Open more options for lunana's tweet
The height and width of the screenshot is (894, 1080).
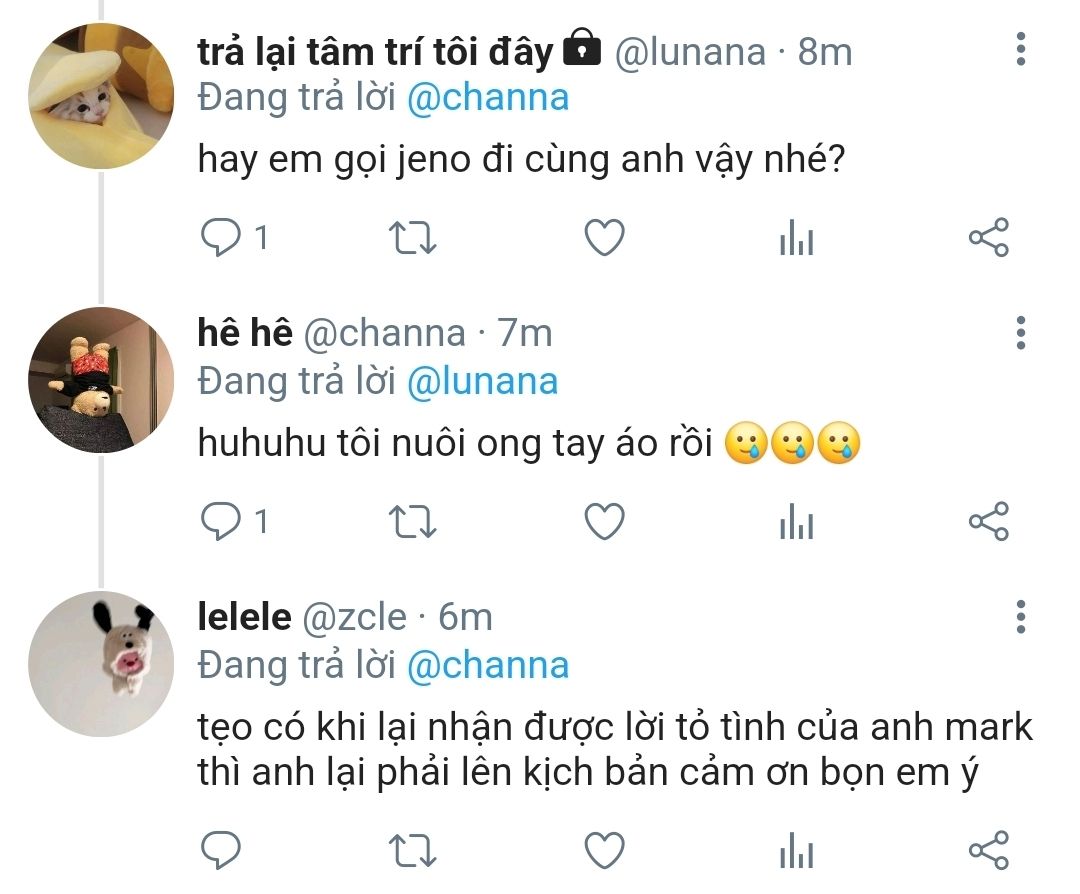pos(1020,48)
